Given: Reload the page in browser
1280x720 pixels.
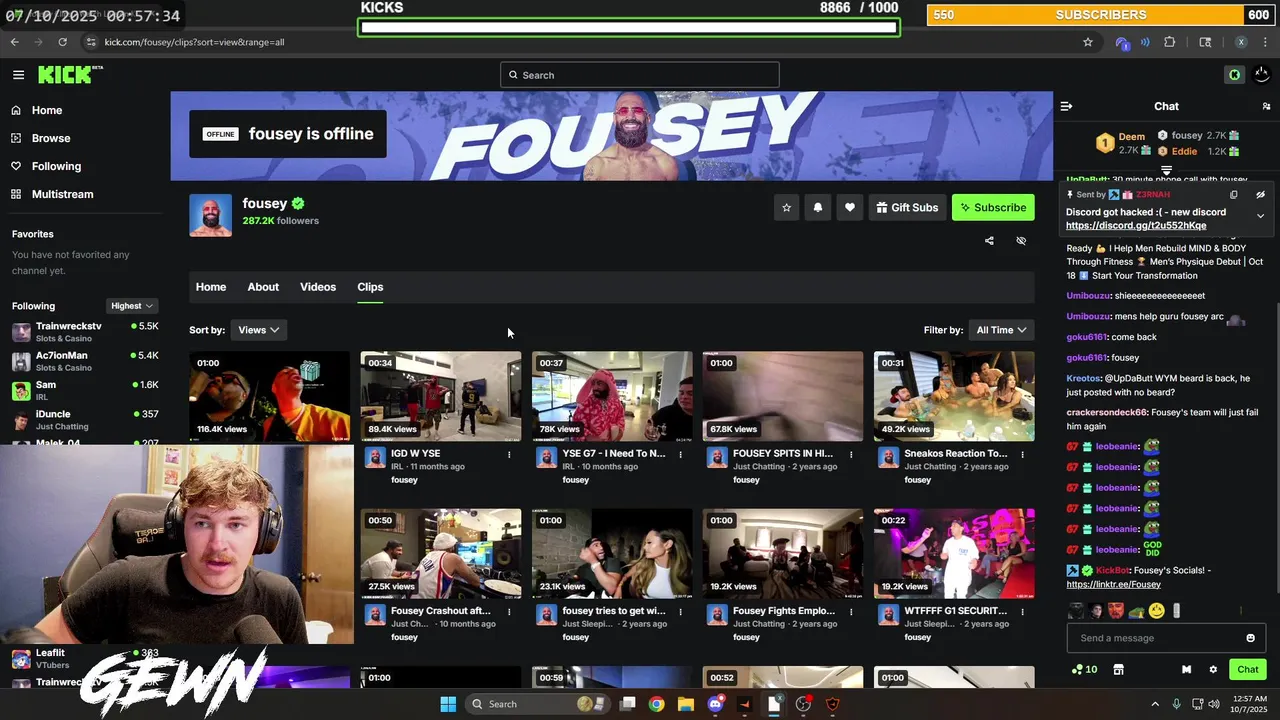Looking at the screenshot, I should pyautogui.click(x=62, y=42).
